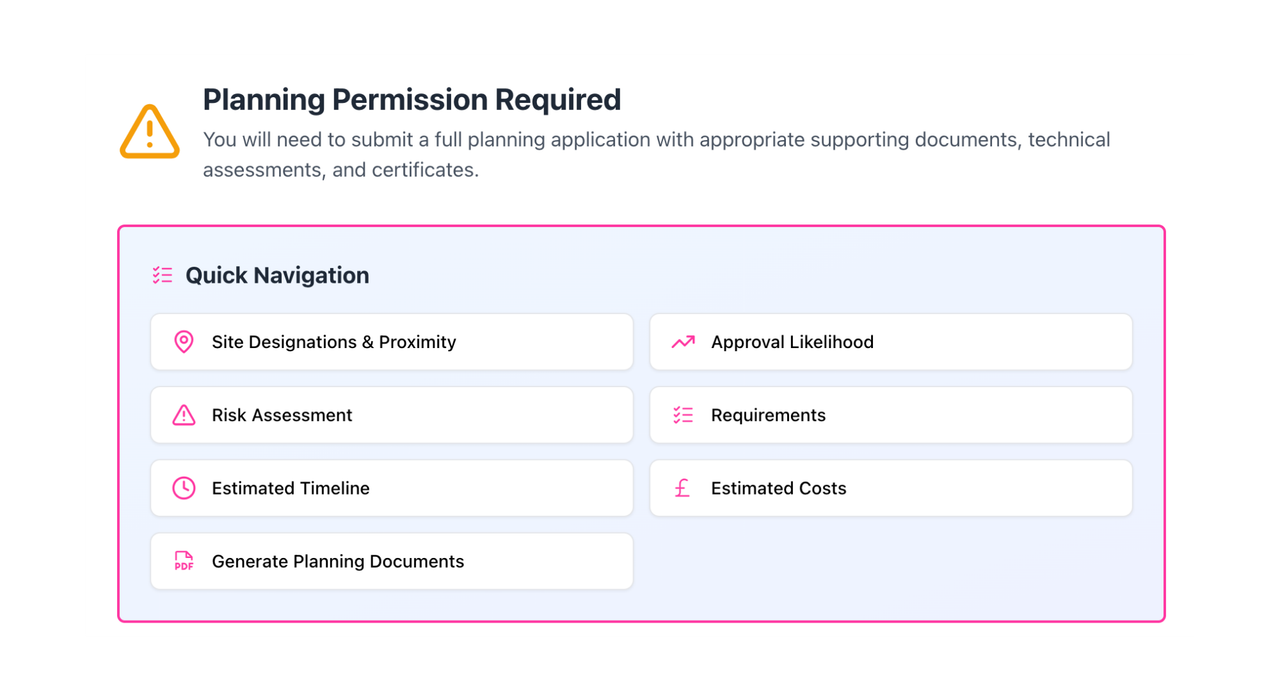The width and height of the screenshot is (1280, 691).
Task: Click empty space below Estimated Costs card
Action: point(890,562)
